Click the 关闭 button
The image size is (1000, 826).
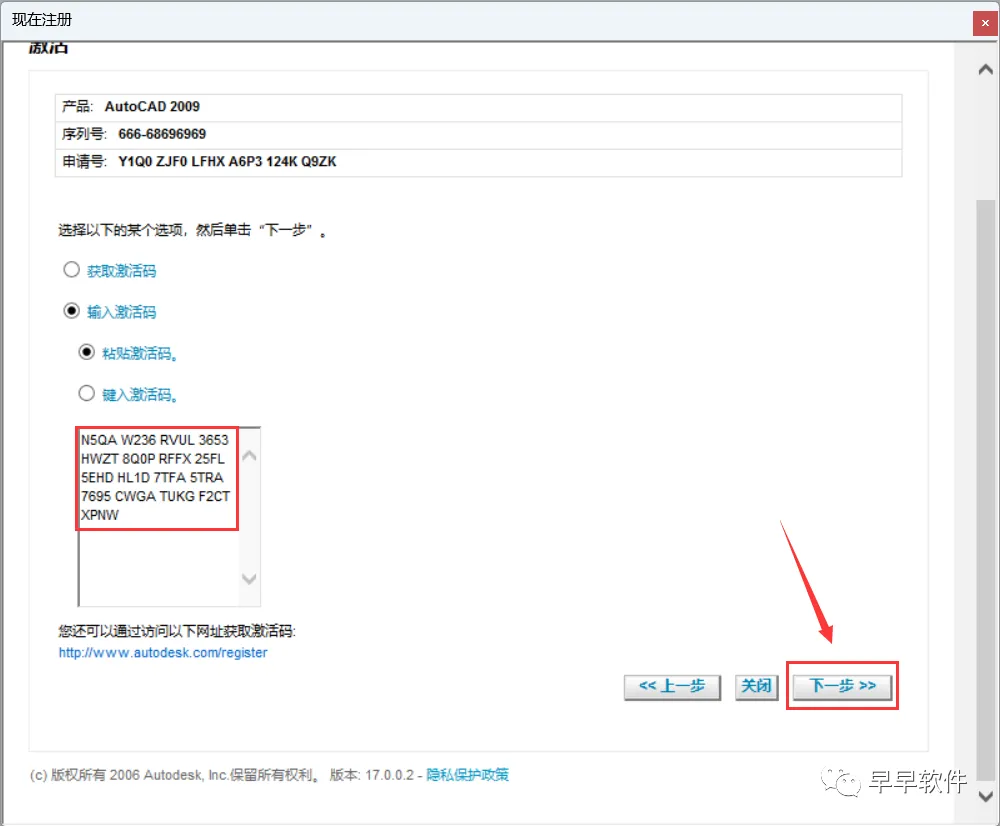(x=756, y=687)
